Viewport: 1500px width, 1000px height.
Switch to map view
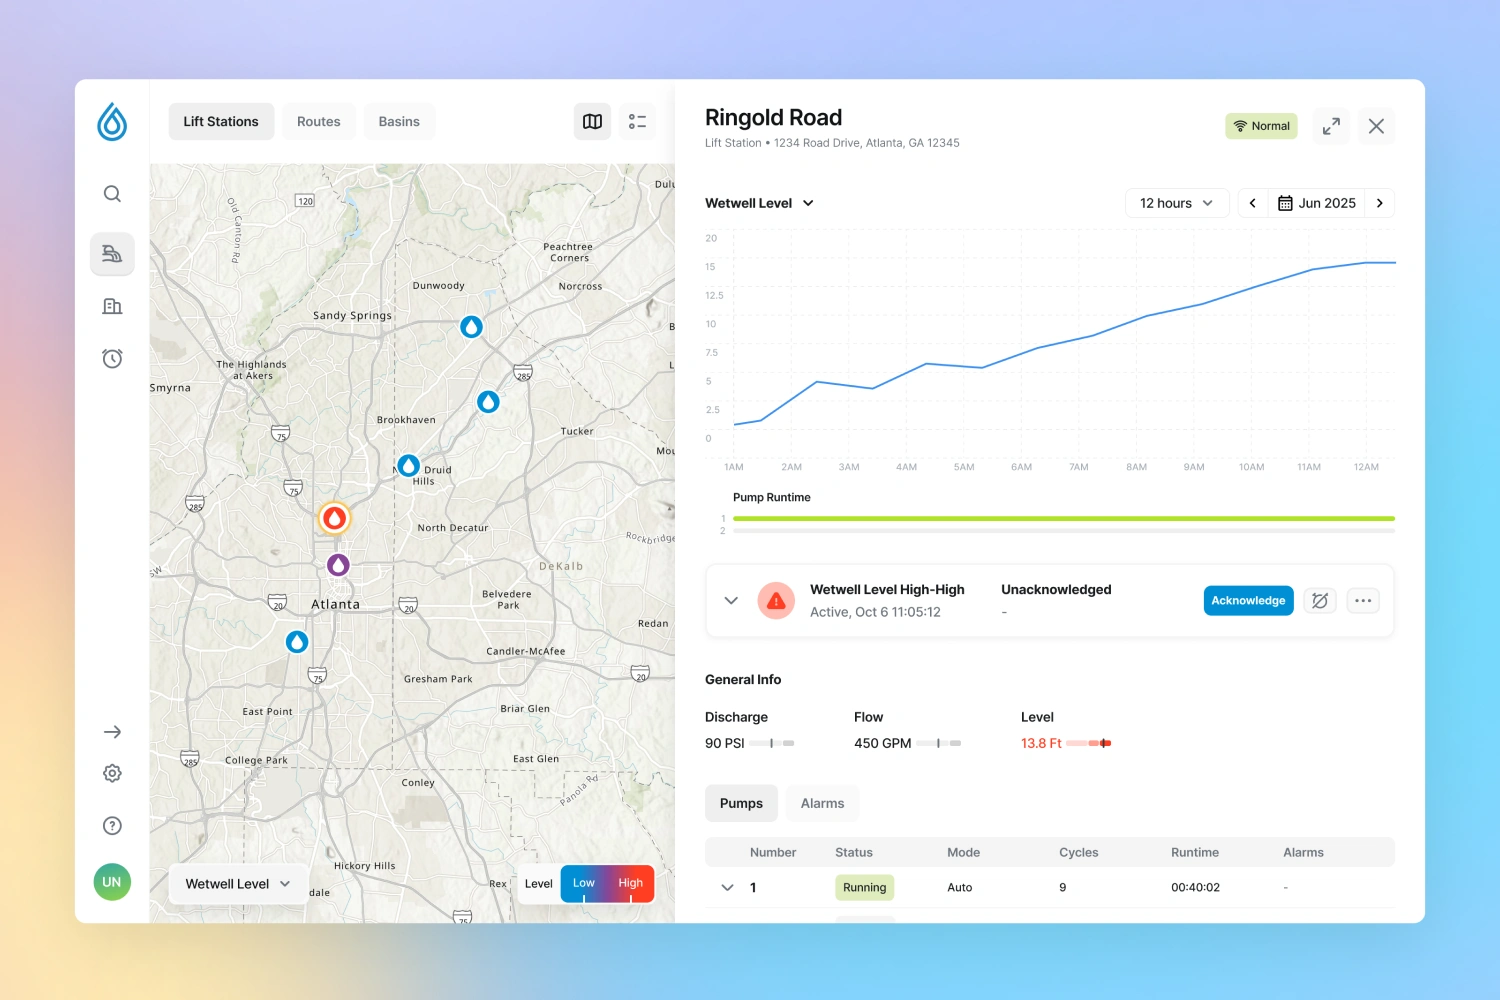(592, 122)
